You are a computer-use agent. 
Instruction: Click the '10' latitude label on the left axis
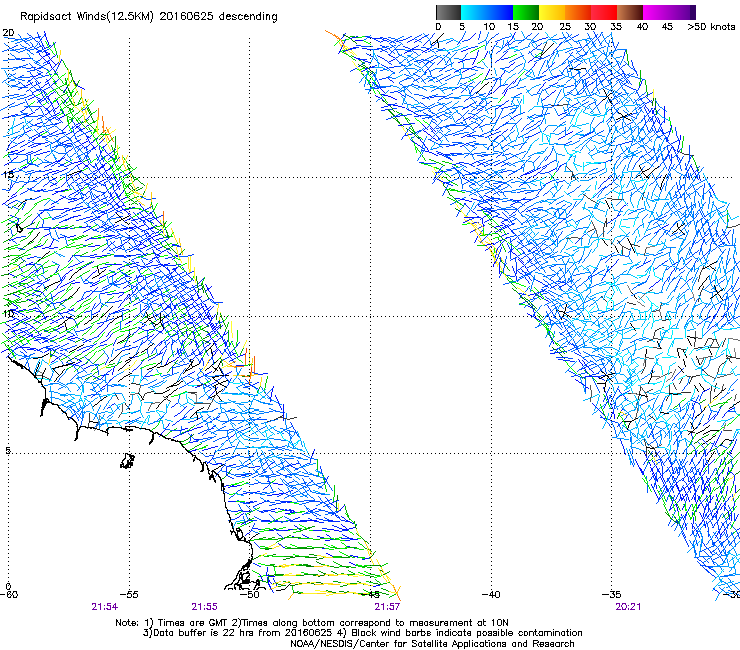(8, 313)
